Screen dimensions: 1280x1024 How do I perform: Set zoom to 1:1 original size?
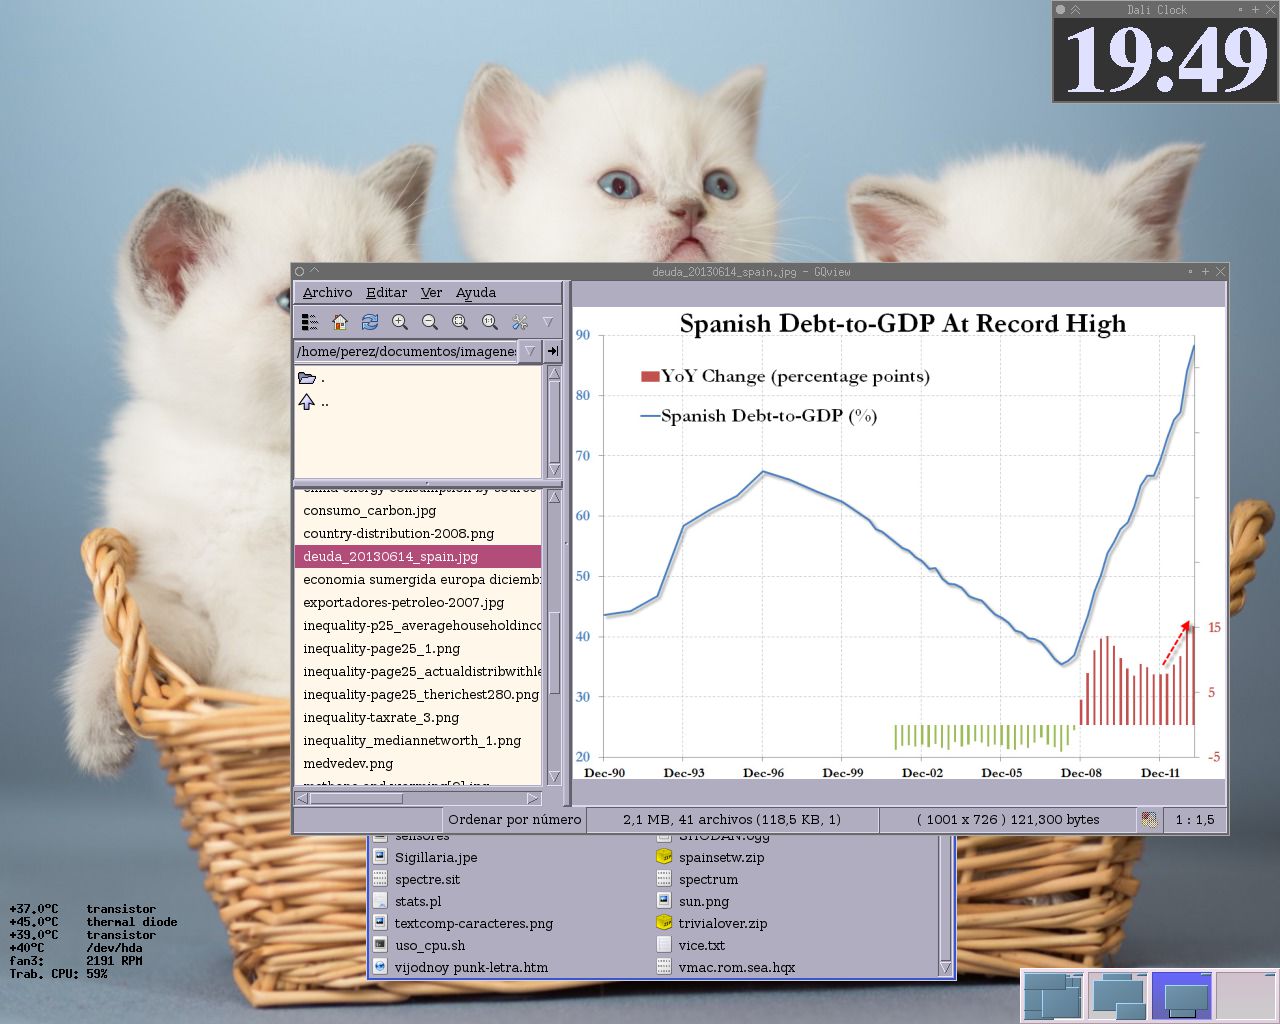(x=490, y=322)
